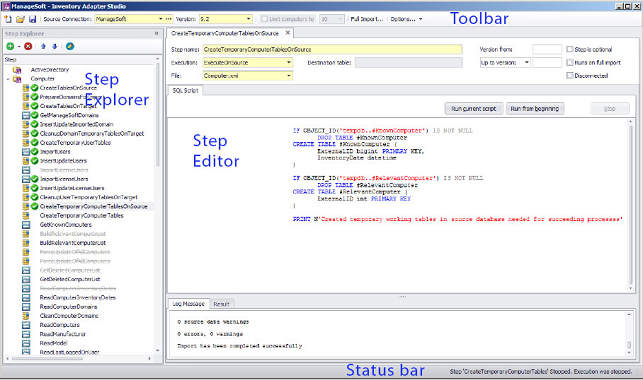643x380 pixels.
Task: Open the Execution ExecuteOnSource dropdown
Action: [289, 63]
